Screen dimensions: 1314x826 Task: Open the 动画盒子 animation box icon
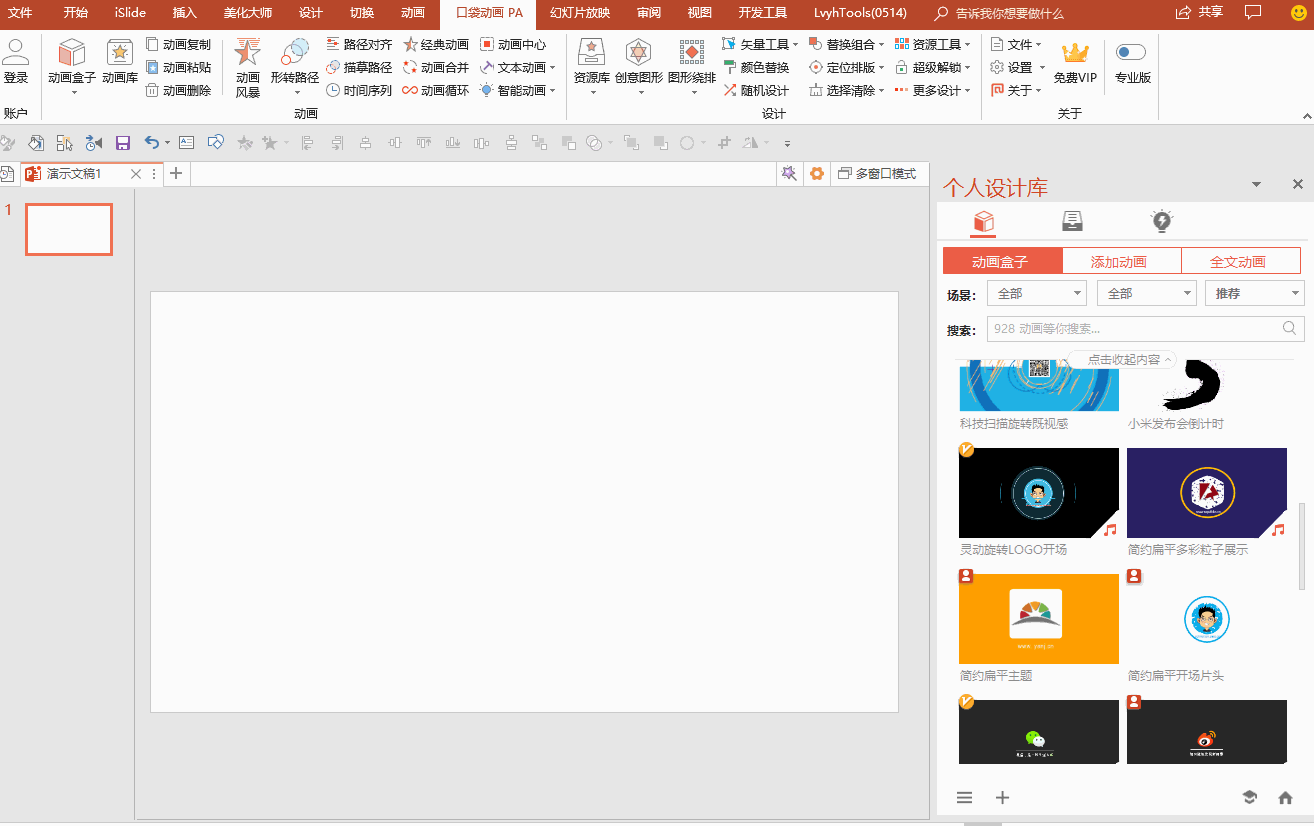(x=71, y=54)
